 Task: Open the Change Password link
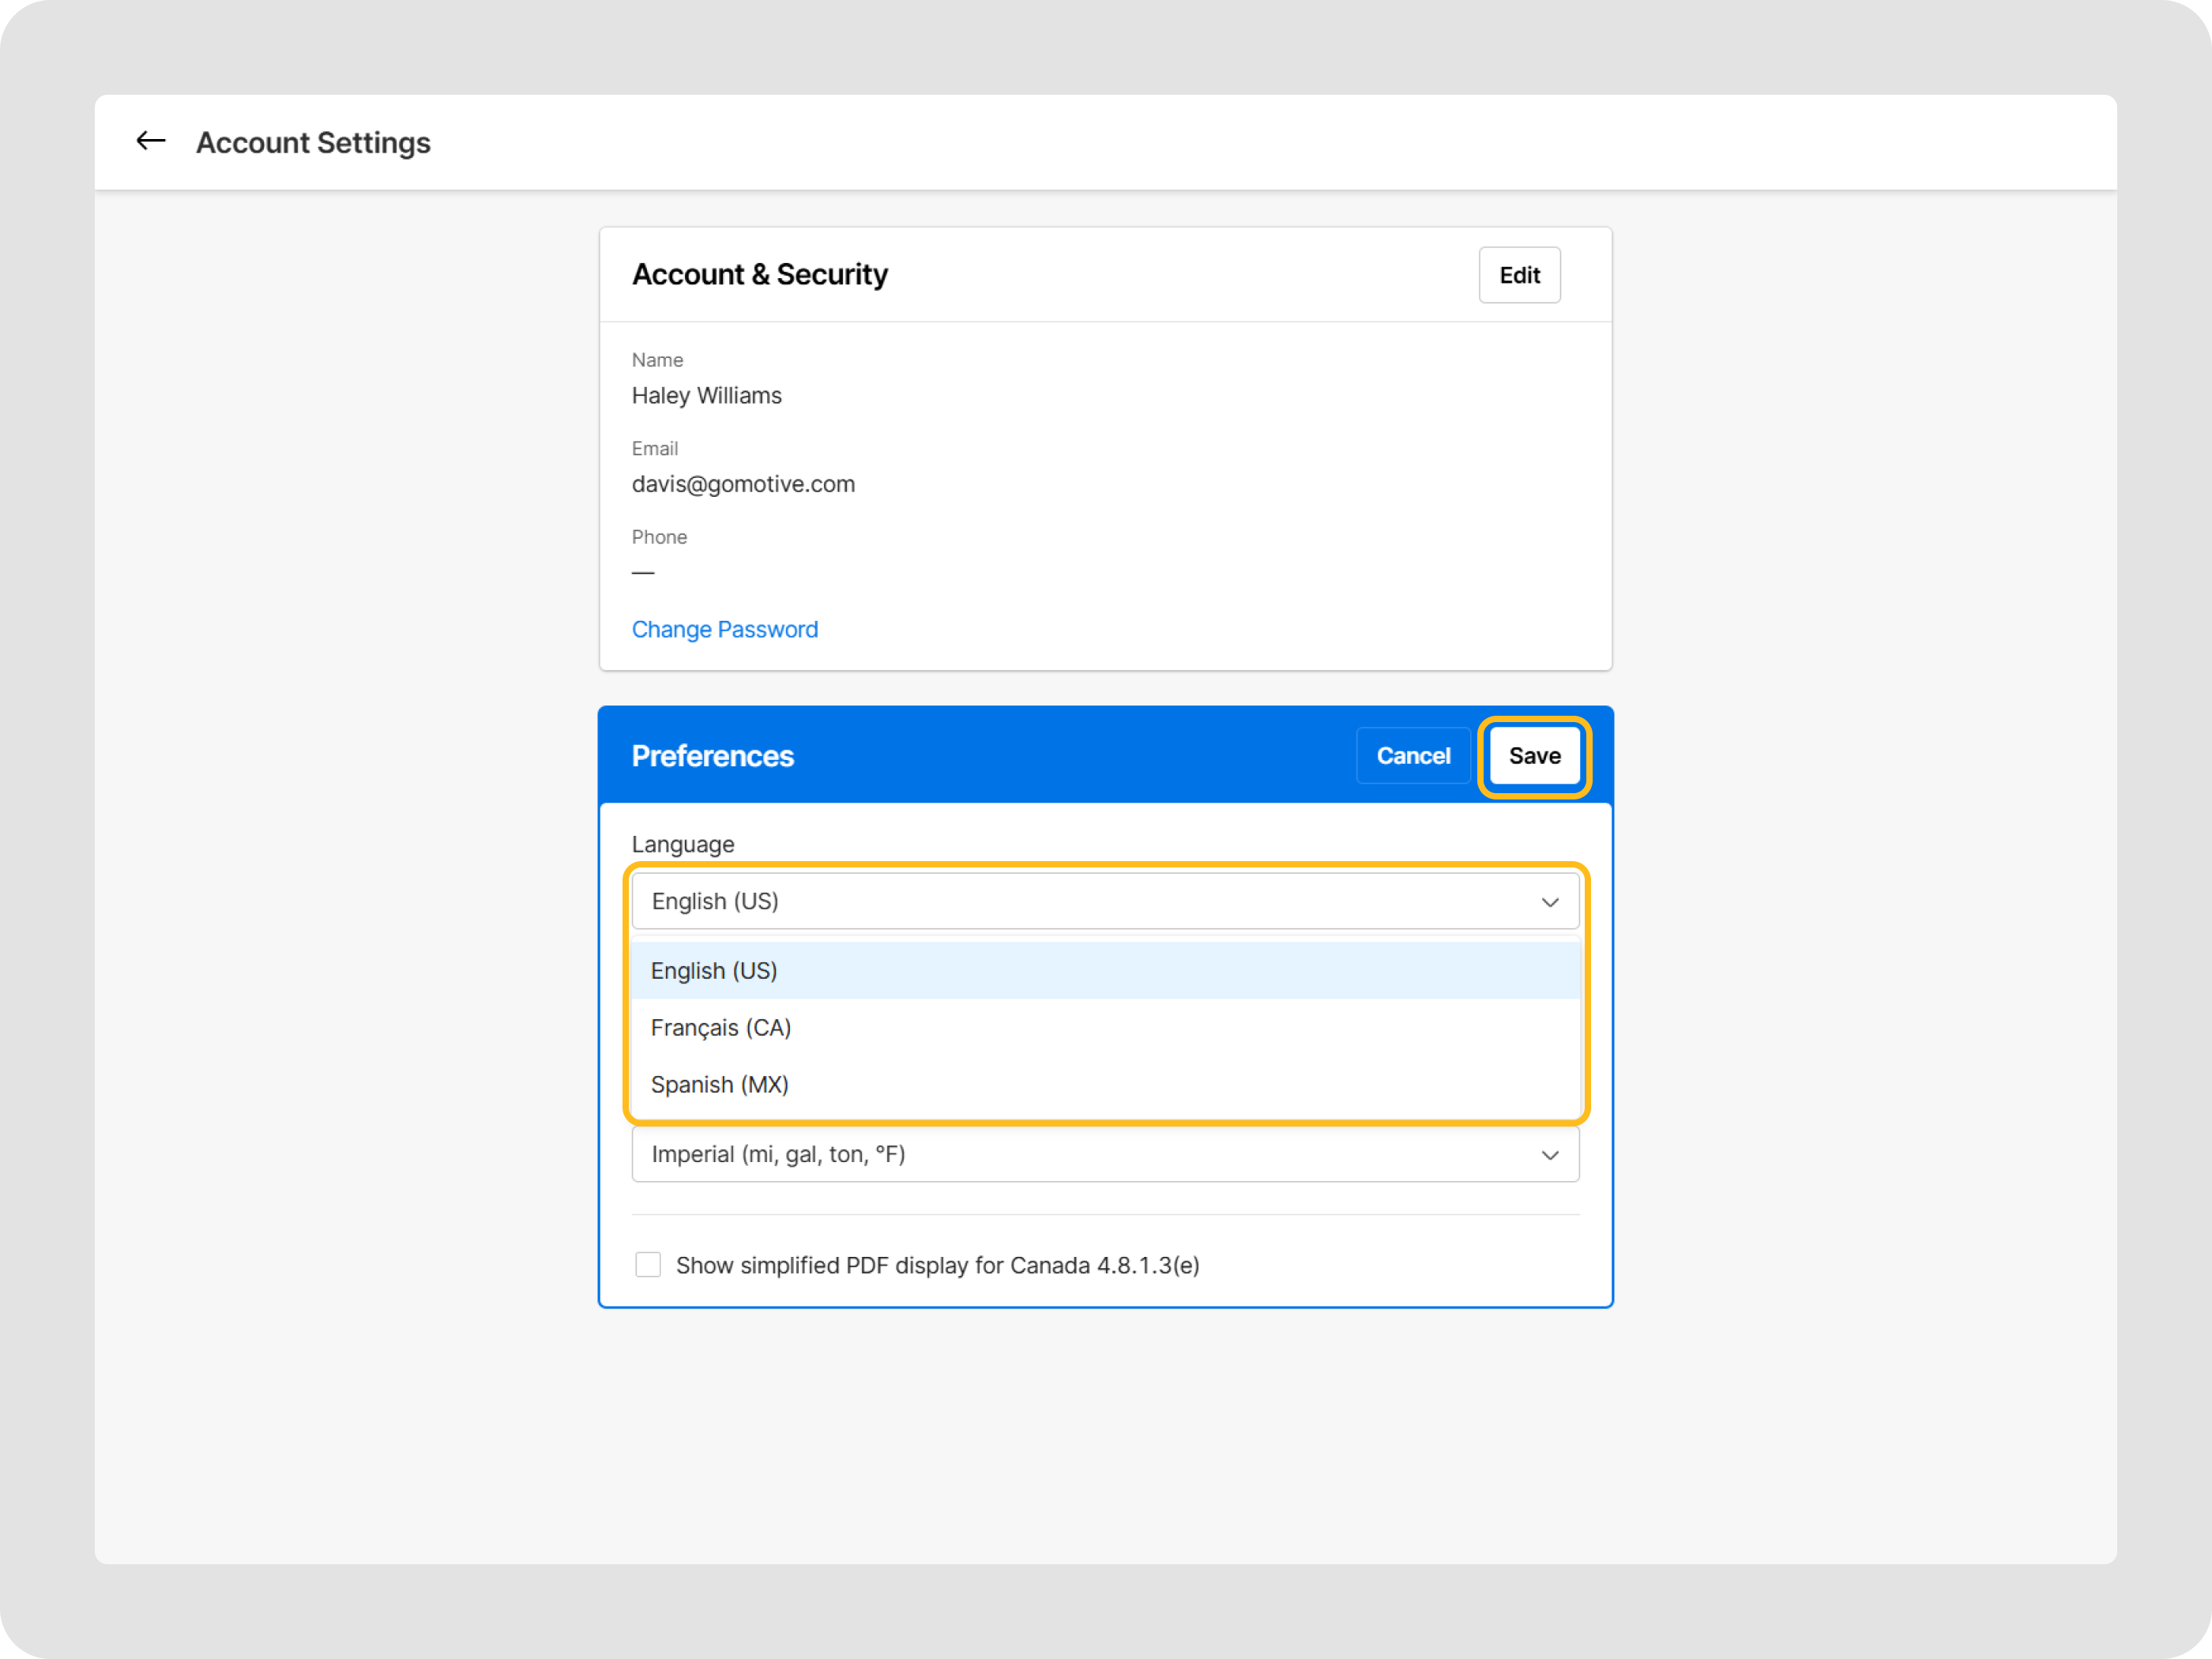click(x=725, y=630)
